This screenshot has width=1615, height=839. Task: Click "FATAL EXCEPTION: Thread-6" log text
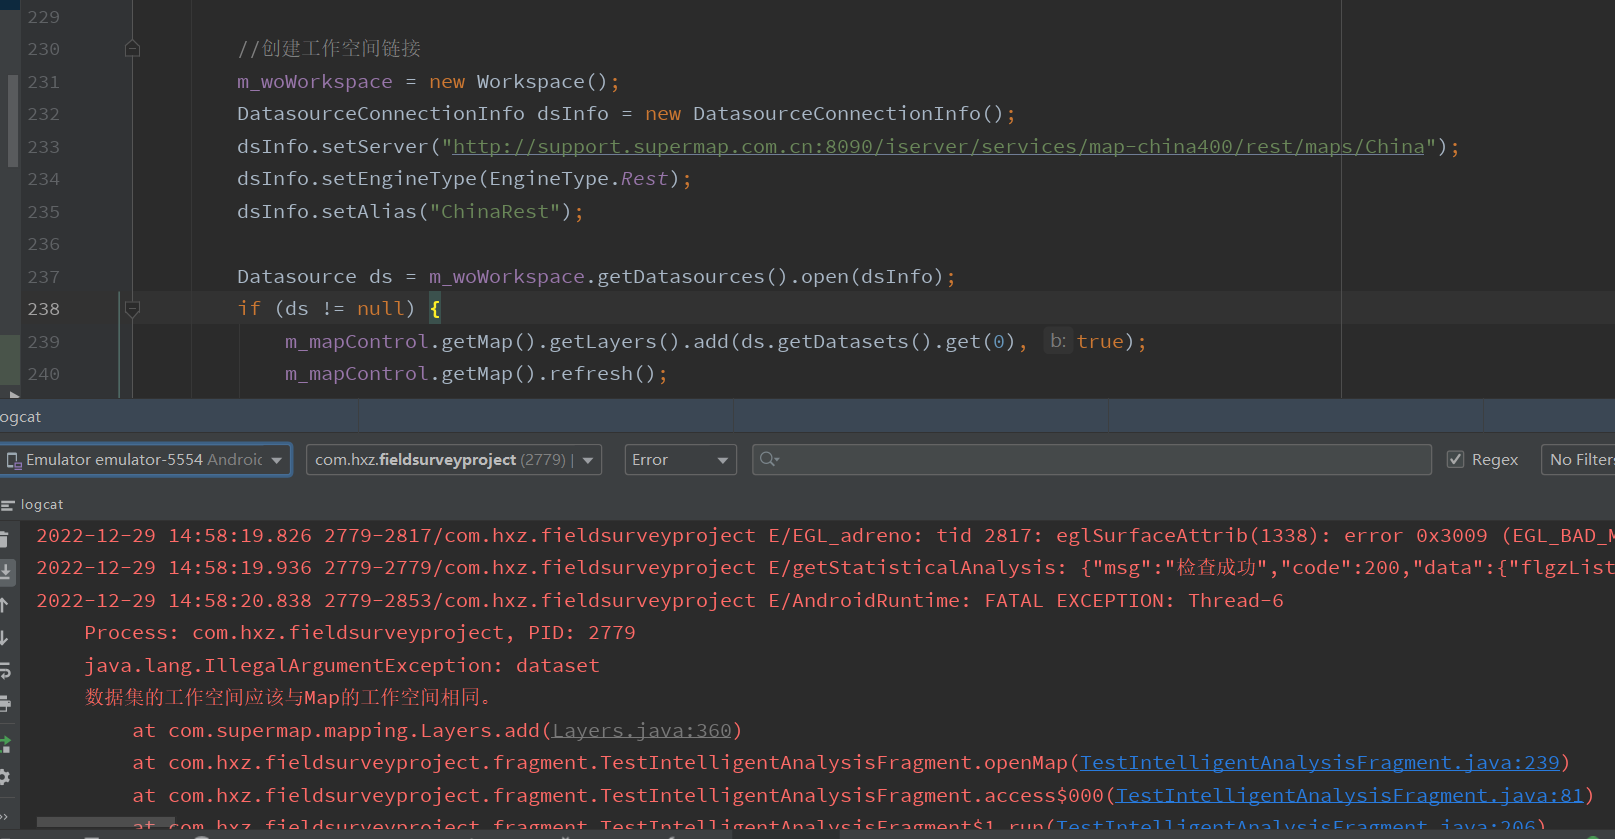tap(1134, 600)
